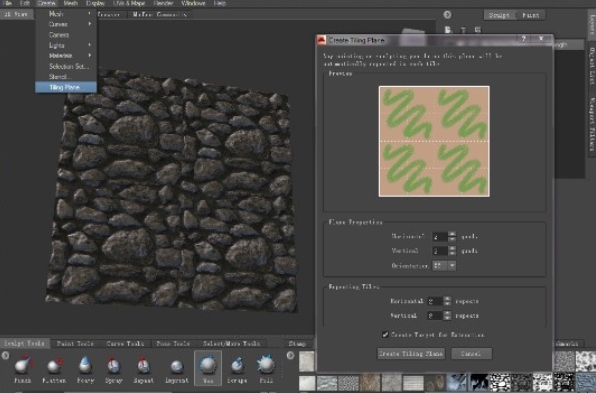Expand the Materials submenu
The height and width of the screenshot is (393, 596).
66,55
